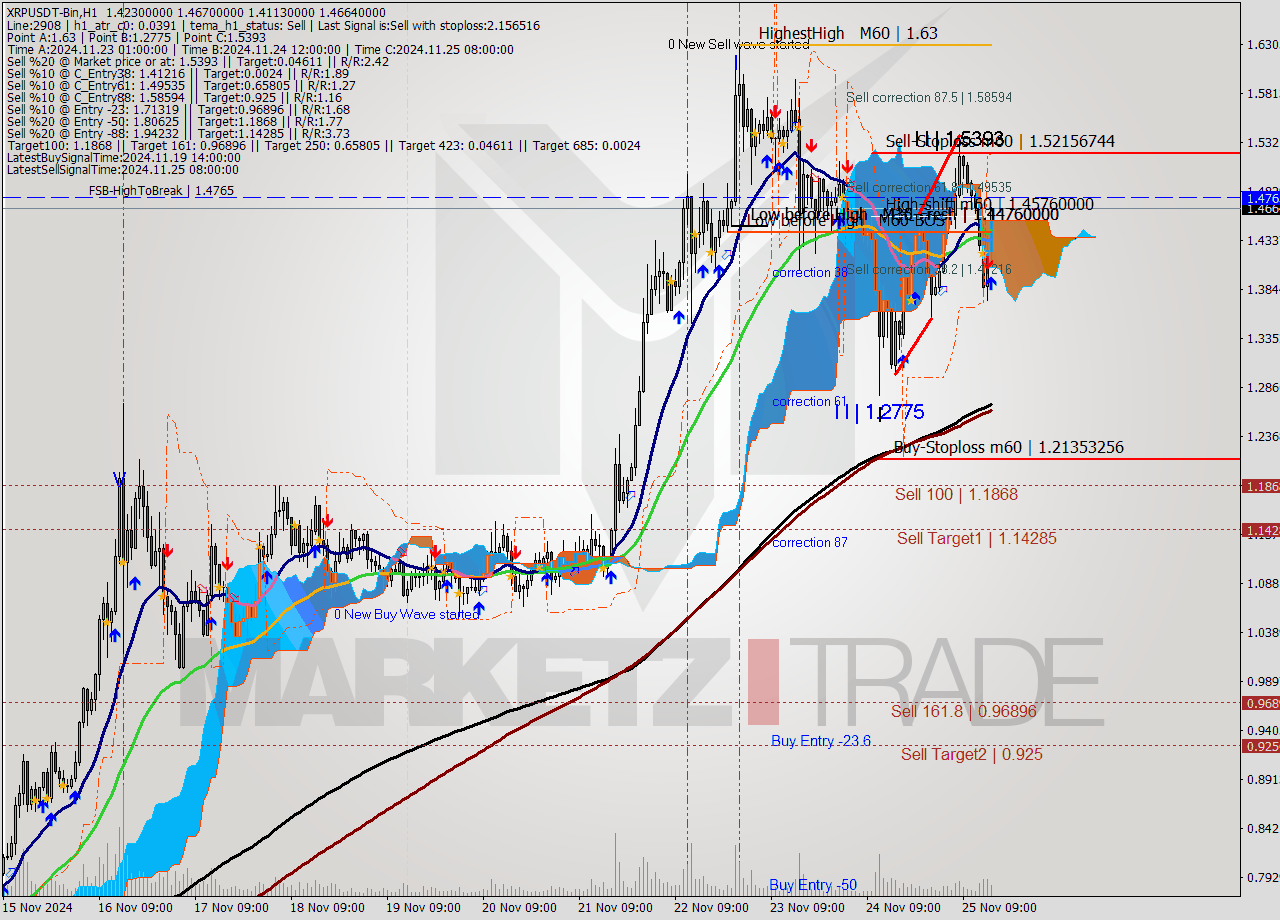Click the 0.968 red price tag on axis
1280x920 pixels.
click(x=1260, y=702)
